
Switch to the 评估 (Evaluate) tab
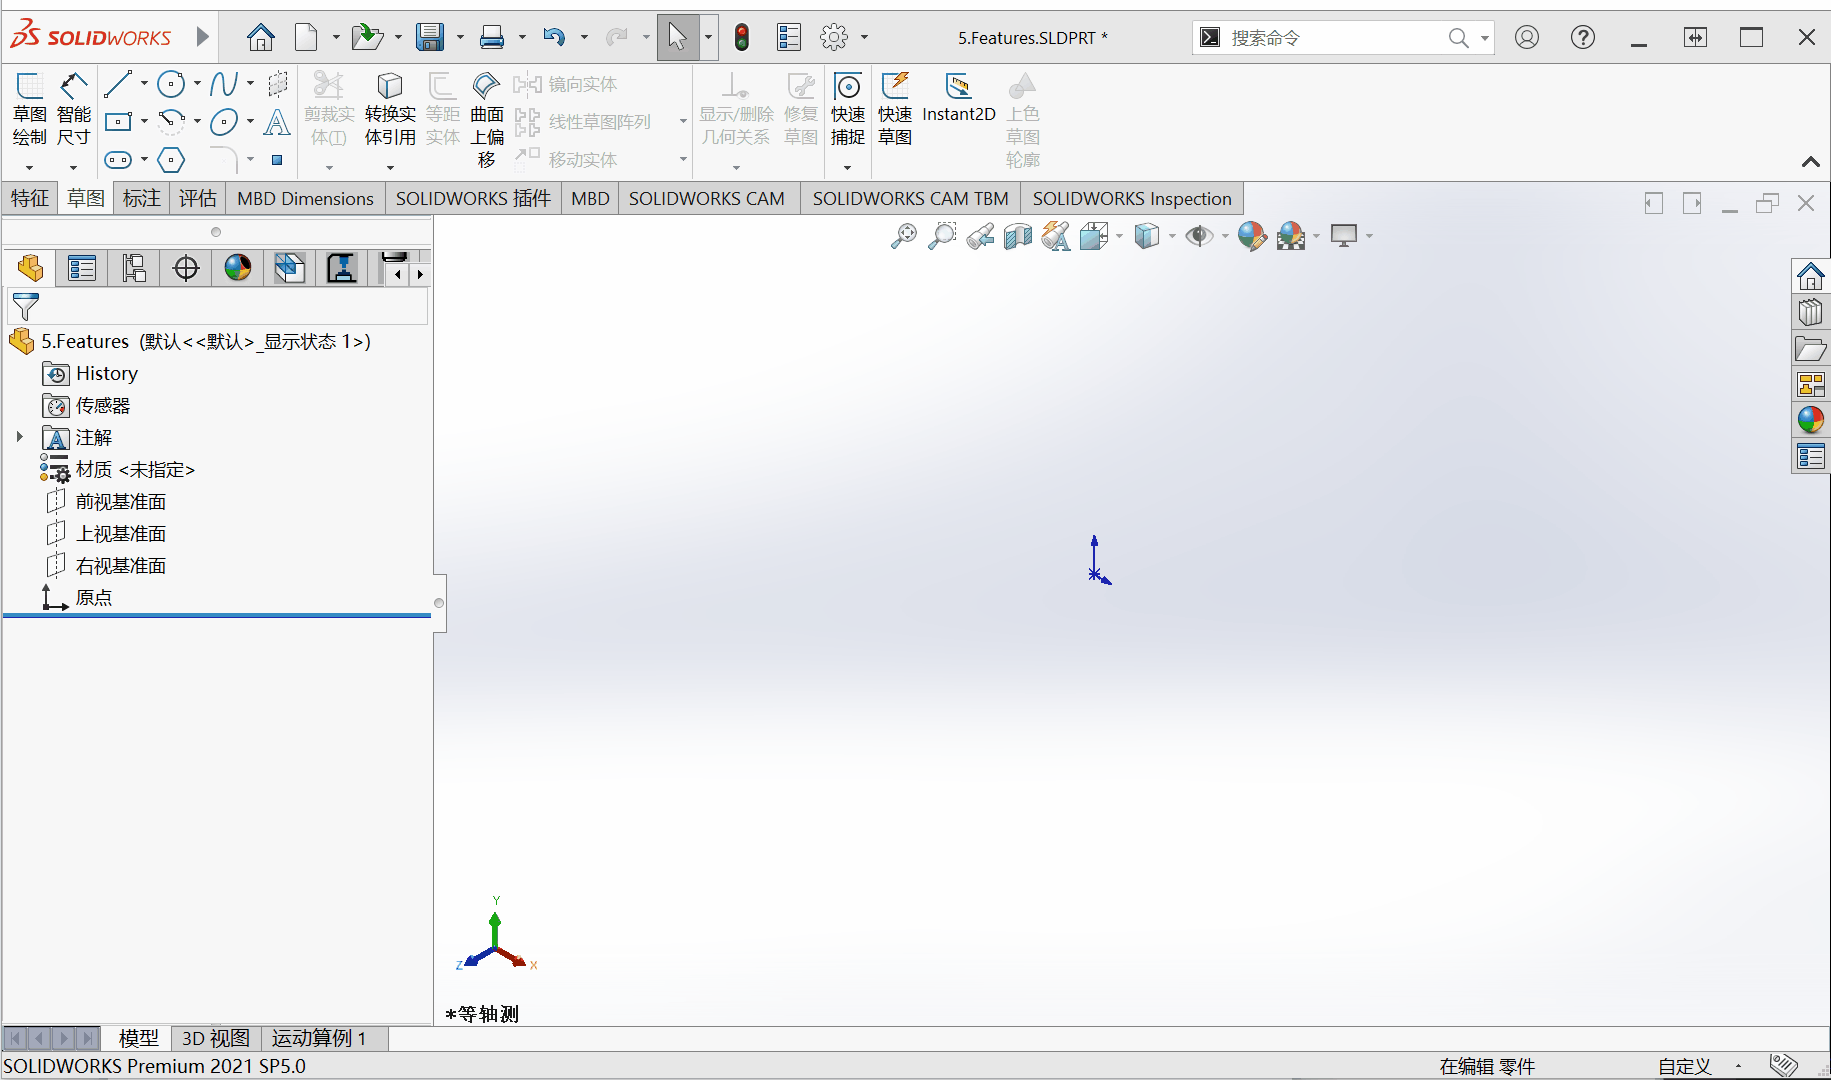click(x=197, y=198)
